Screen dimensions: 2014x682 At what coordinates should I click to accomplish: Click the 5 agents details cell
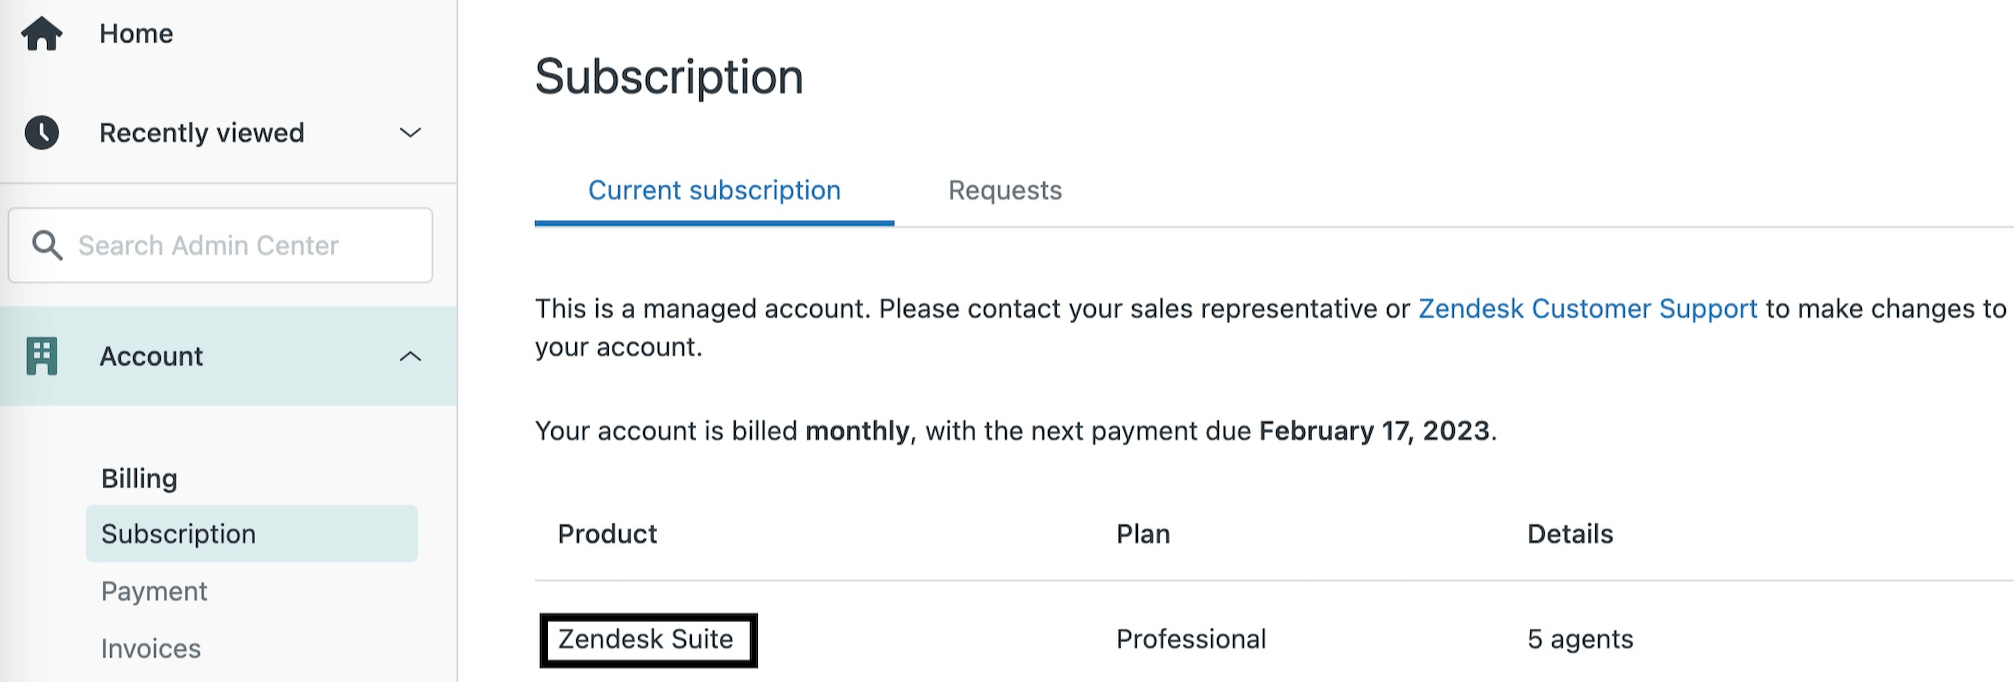(1580, 639)
